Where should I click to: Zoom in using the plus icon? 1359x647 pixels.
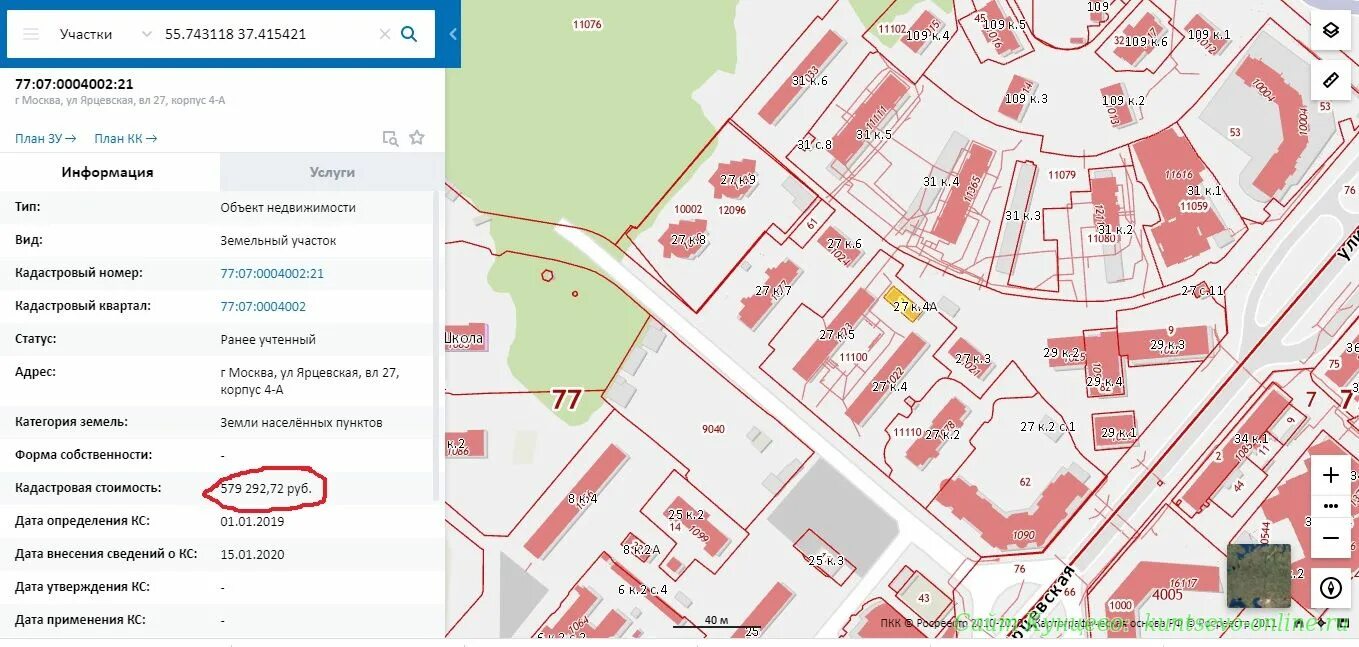[x=1331, y=475]
